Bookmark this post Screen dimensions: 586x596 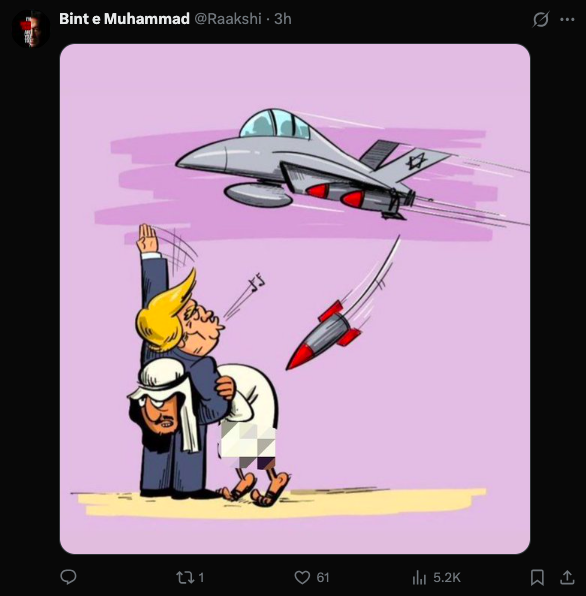(537, 577)
